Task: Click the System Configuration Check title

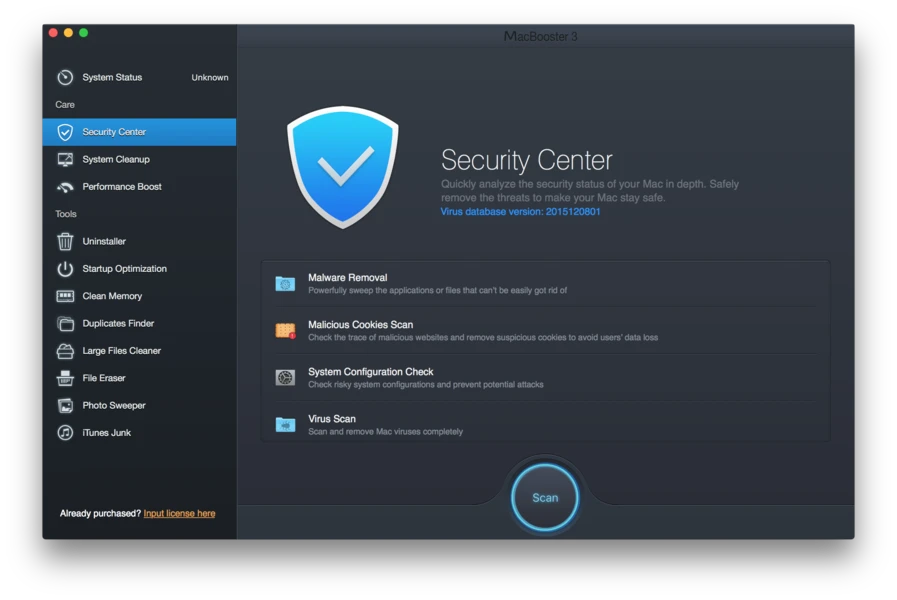Action: click(x=371, y=372)
